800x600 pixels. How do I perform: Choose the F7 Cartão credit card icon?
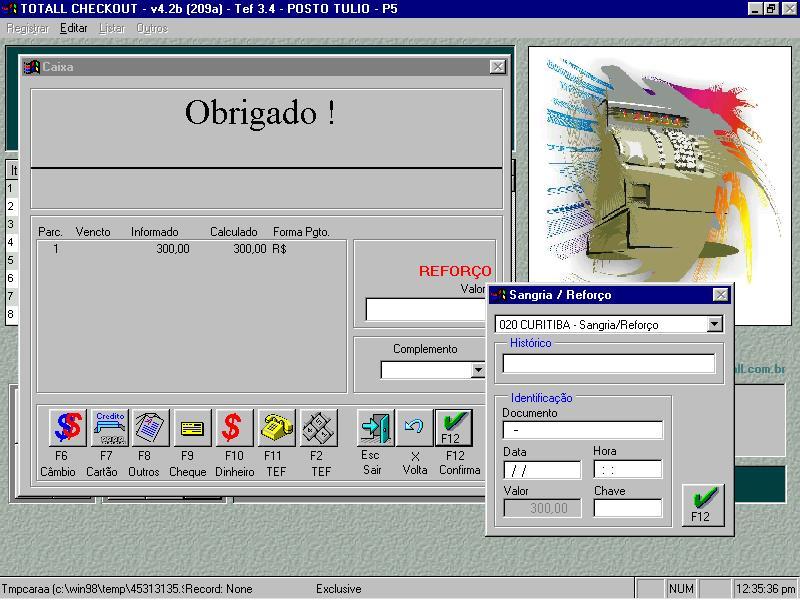110,428
